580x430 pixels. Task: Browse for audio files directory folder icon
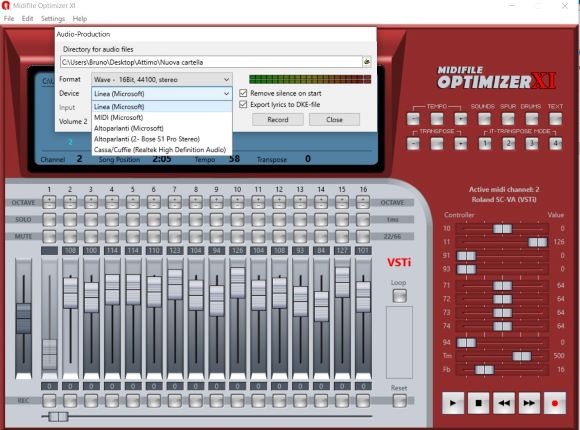[367, 62]
